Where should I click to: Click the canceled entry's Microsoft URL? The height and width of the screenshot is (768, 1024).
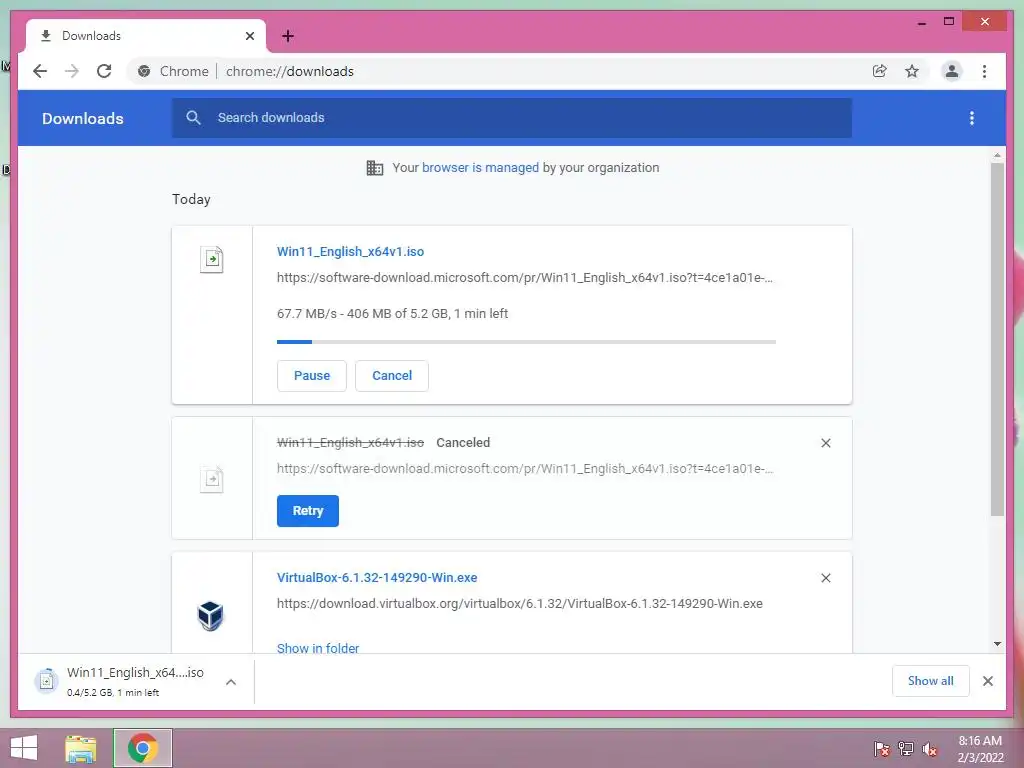point(524,468)
